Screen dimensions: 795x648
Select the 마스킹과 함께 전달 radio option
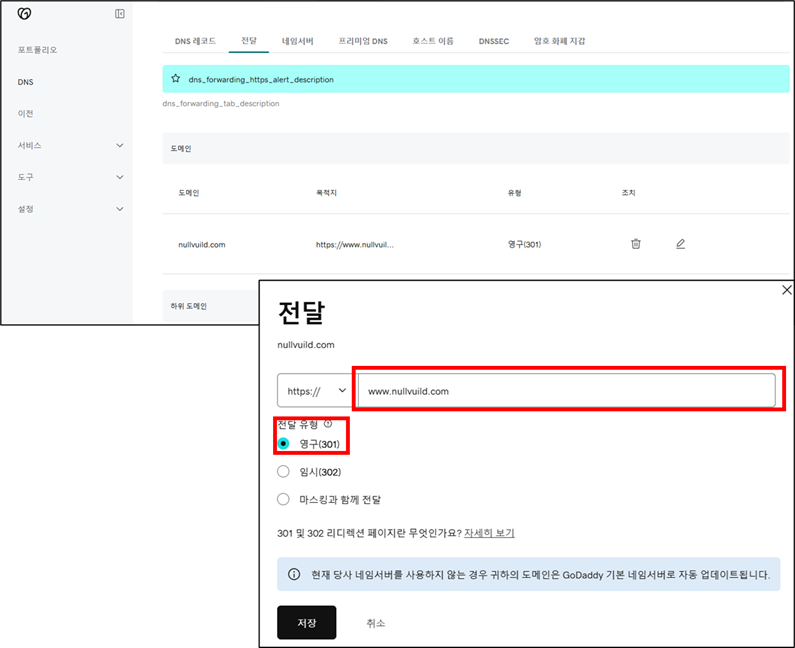click(x=283, y=499)
